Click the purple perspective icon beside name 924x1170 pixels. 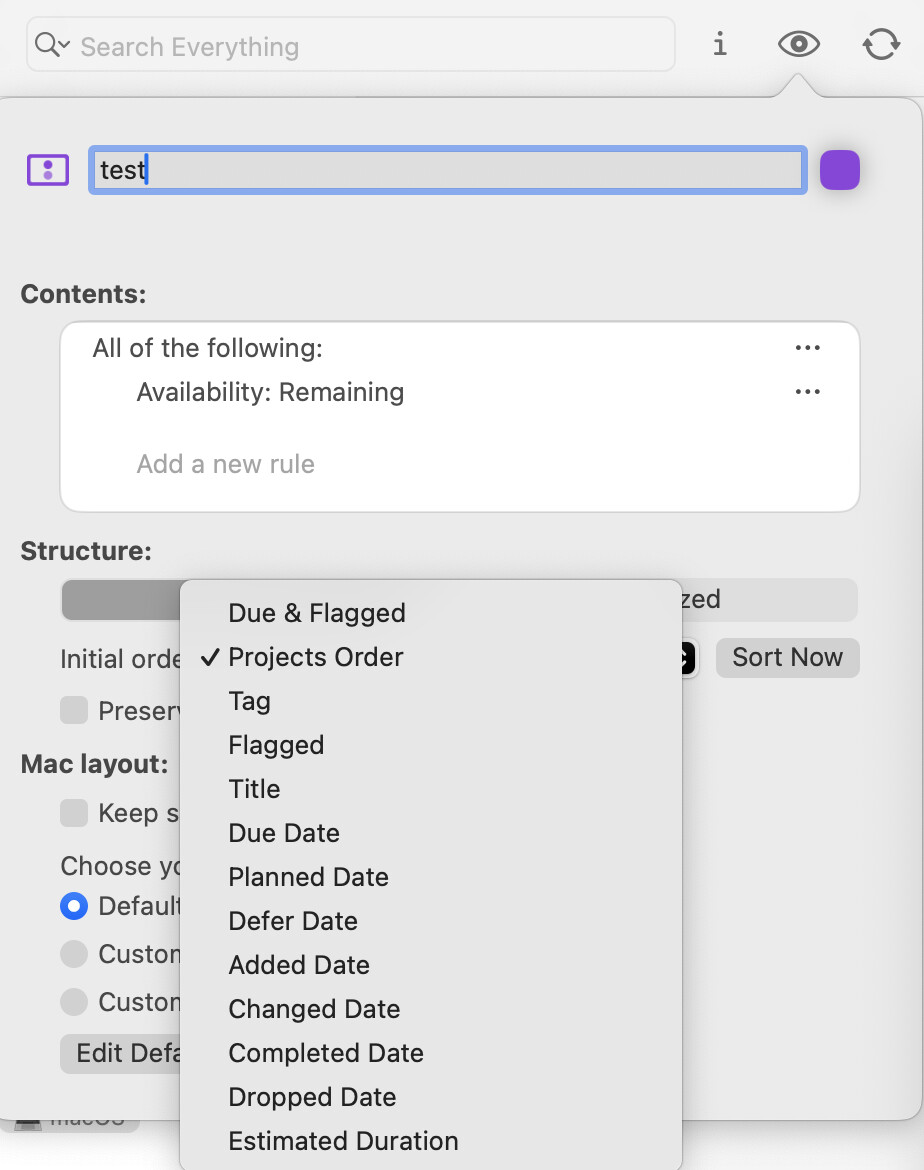coord(47,170)
